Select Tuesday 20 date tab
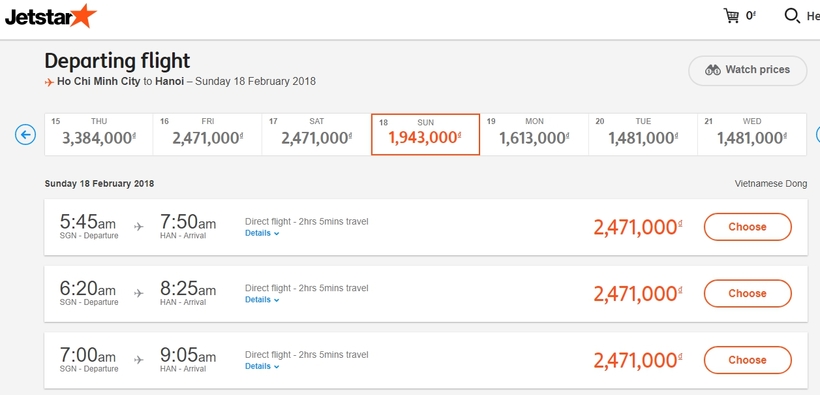Screen dimensions: 820x395 point(643,134)
